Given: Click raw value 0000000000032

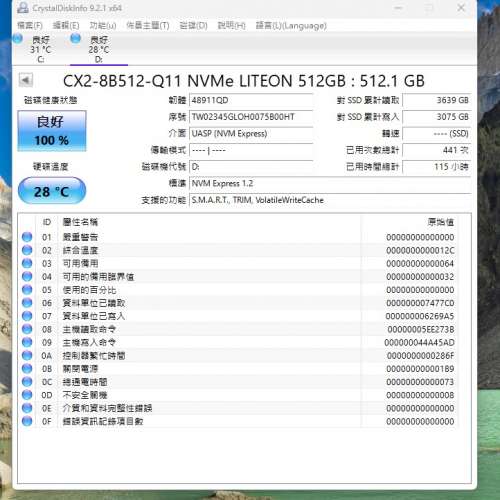Looking at the screenshot, I should point(420,276).
